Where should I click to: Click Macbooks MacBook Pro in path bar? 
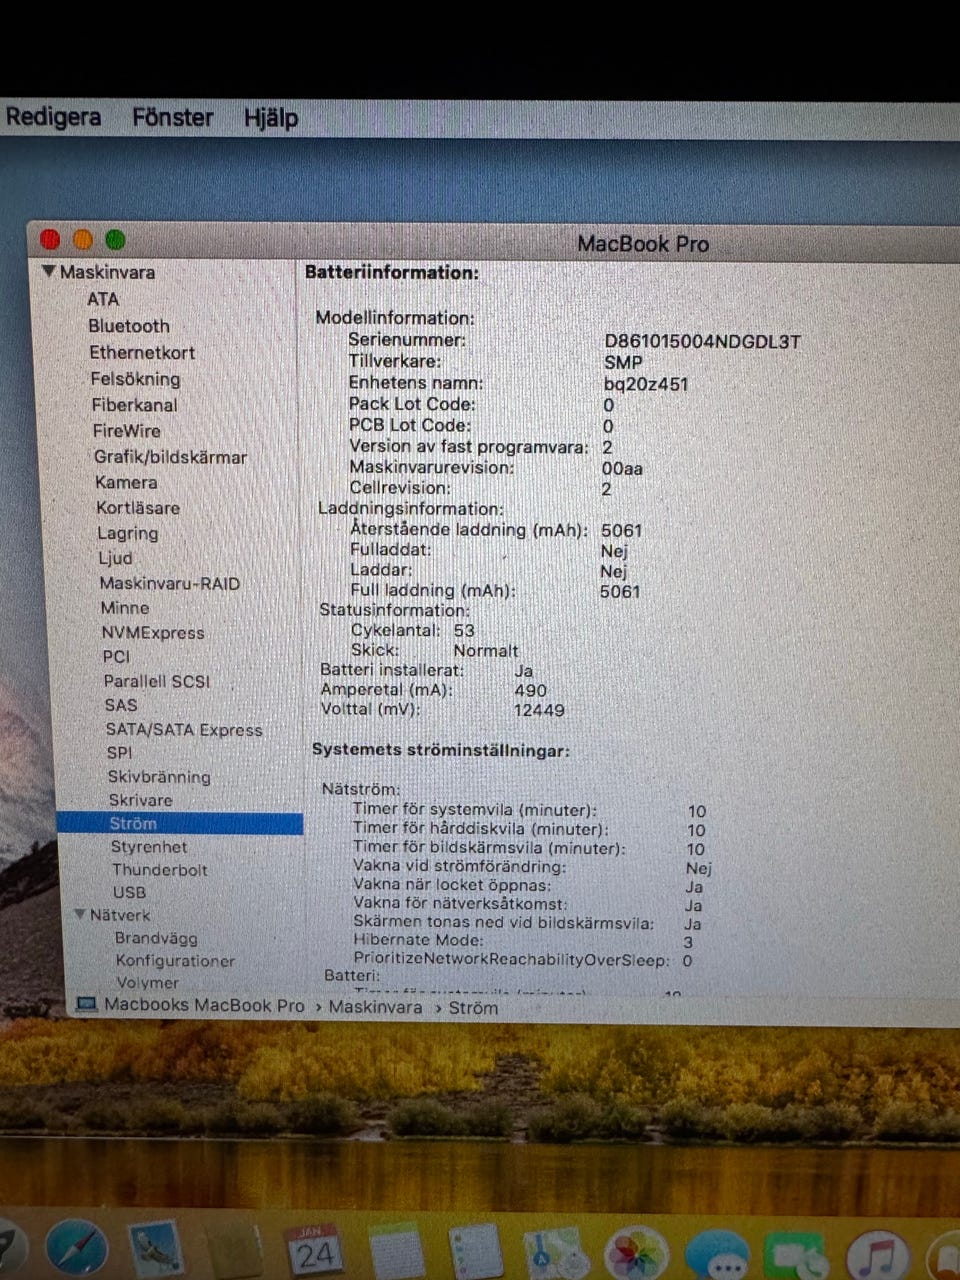click(x=204, y=1005)
